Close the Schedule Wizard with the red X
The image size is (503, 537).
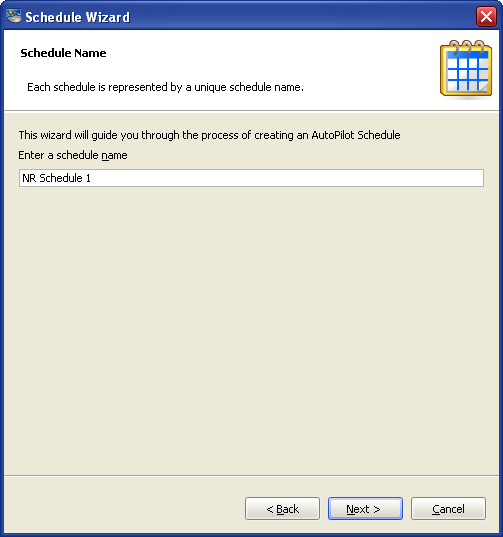click(486, 16)
